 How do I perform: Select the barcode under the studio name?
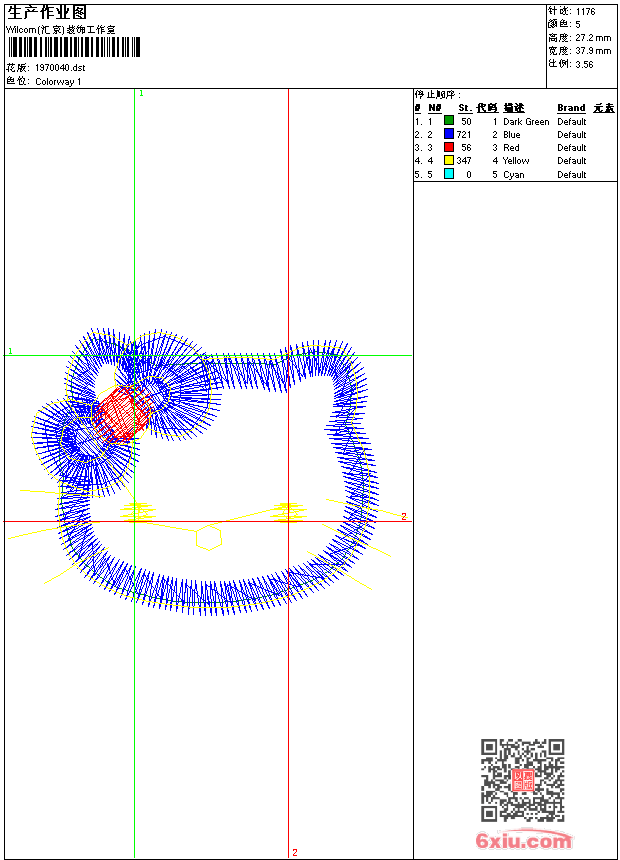75,47
